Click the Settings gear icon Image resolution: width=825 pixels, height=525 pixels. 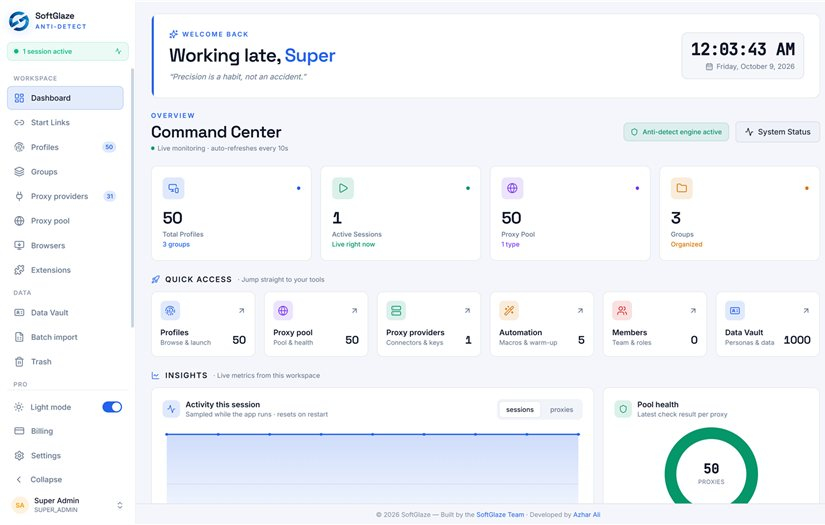[x=19, y=456]
